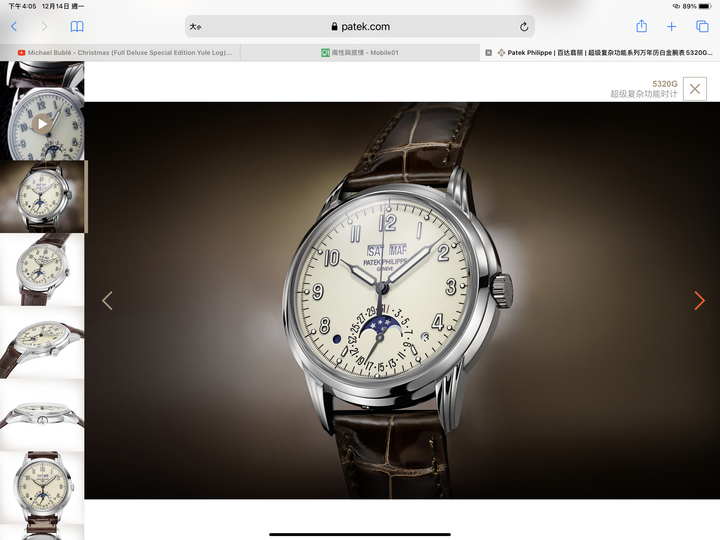This screenshot has height=540, width=720.
Task: Play the watch video thumbnail
Action: tap(42, 124)
